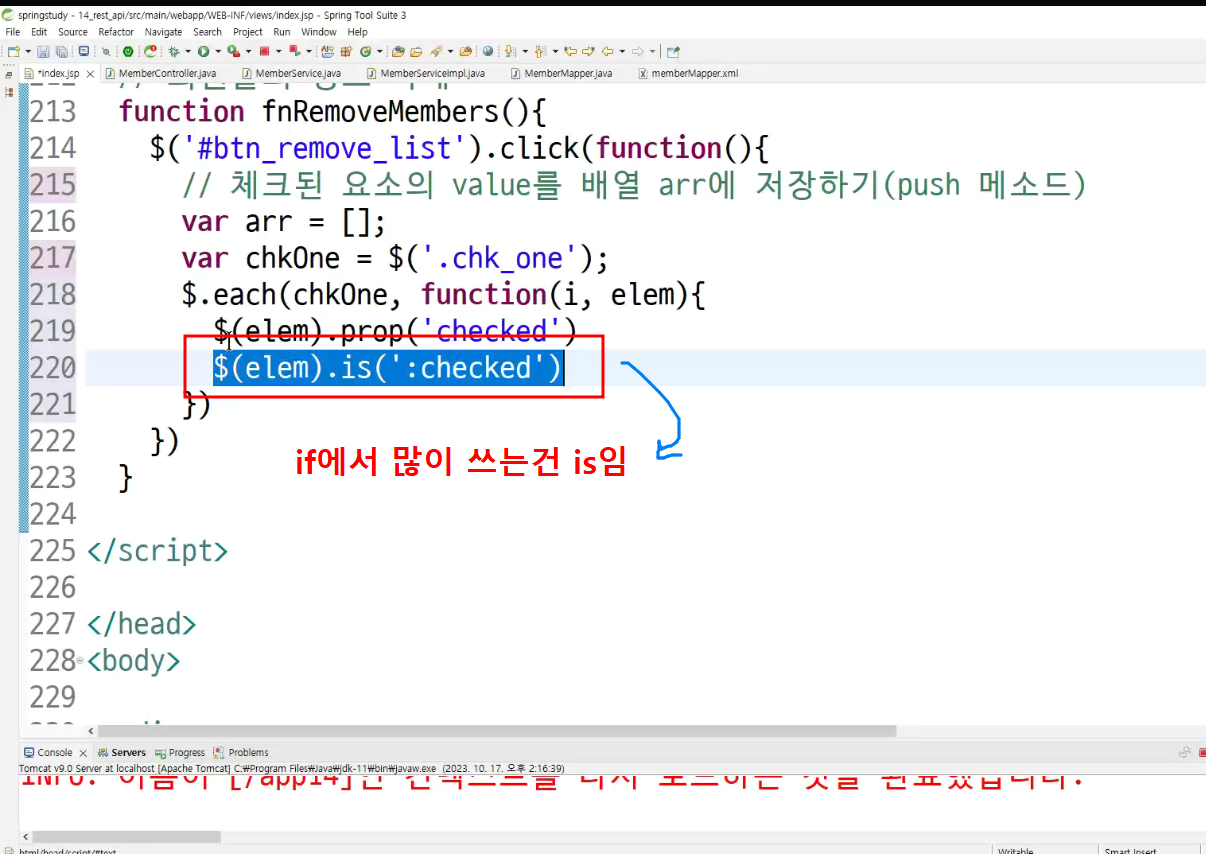Open the Help menu
The width and height of the screenshot is (1206, 854).
(358, 32)
